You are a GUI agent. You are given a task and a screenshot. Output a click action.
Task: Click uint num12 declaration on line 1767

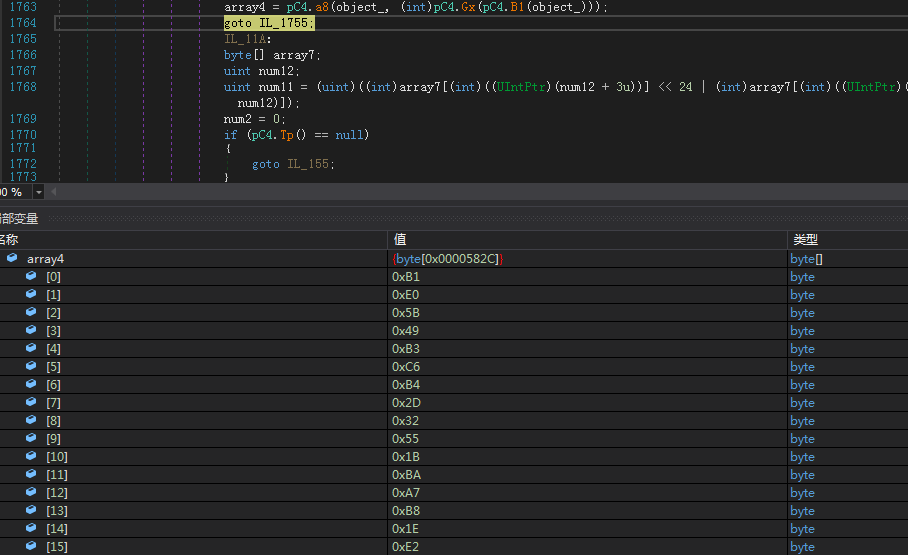pos(261,71)
